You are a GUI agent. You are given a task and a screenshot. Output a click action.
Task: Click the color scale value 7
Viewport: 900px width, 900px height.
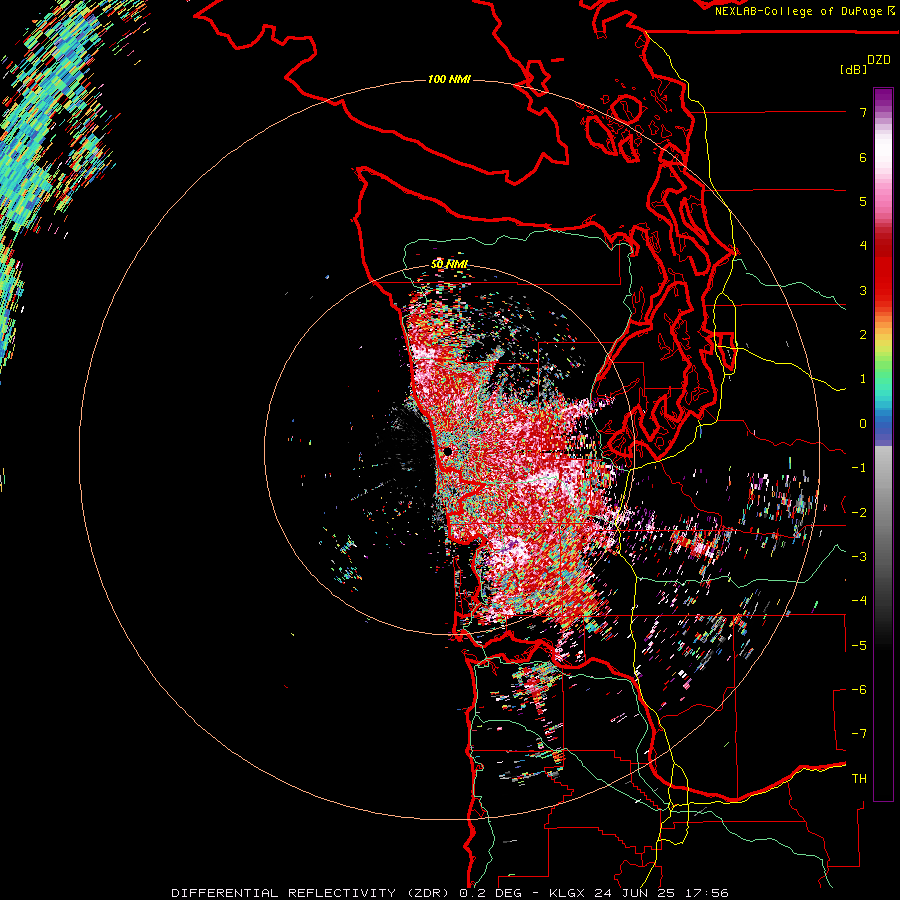click(x=863, y=112)
